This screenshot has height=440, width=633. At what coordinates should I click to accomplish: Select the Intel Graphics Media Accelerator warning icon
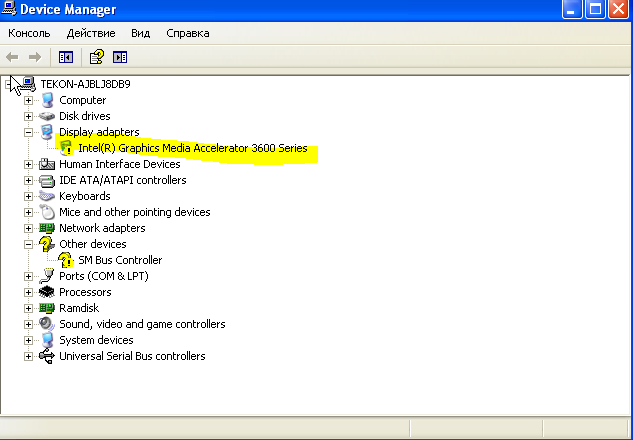67,148
